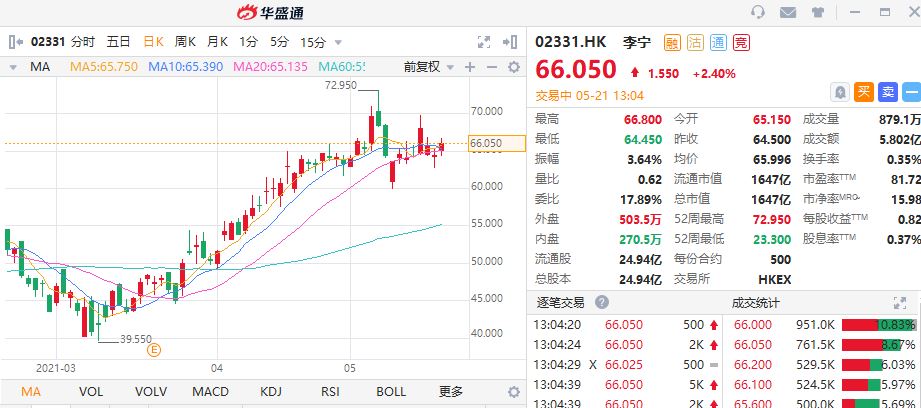921x408 pixels.
Task: Select the KDJ indicator tab
Action: pos(271,392)
